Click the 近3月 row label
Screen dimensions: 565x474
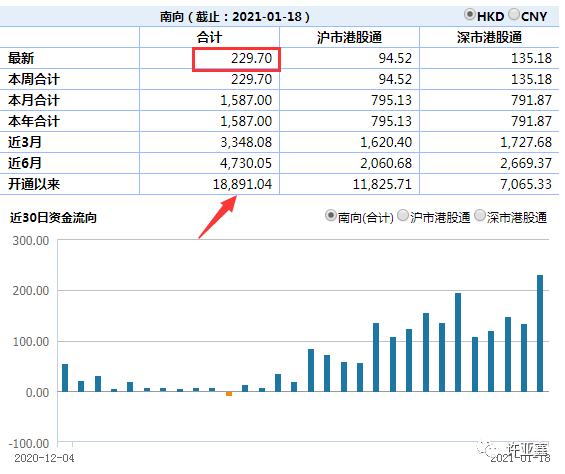(25, 142)
